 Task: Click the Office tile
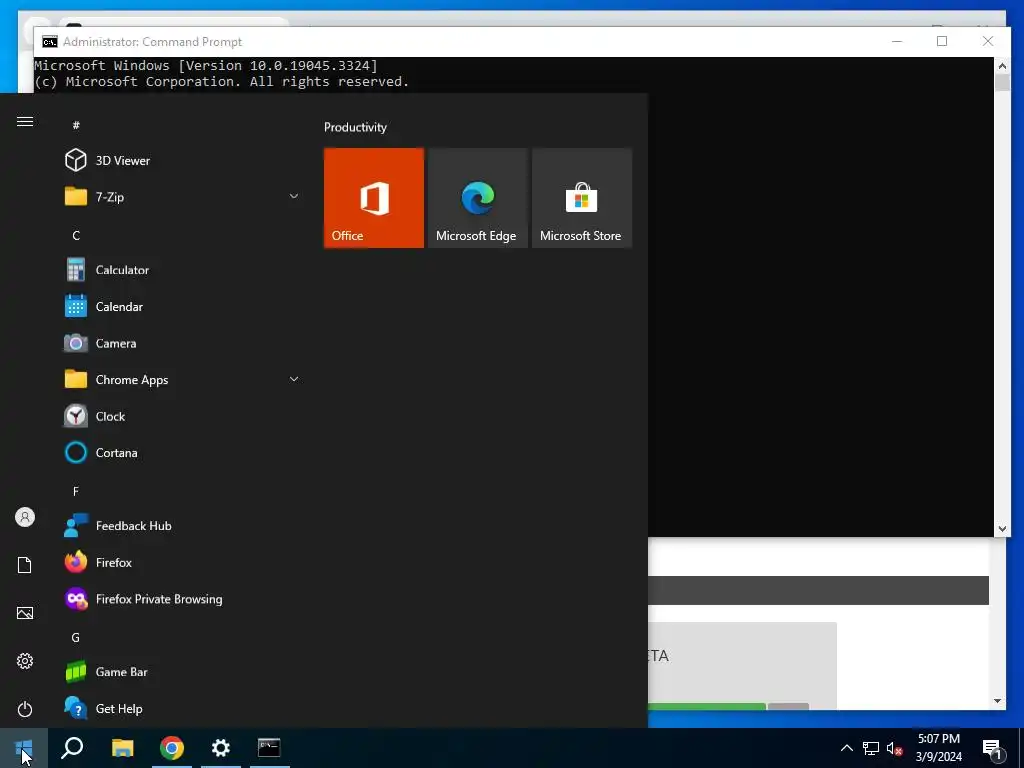374,198
